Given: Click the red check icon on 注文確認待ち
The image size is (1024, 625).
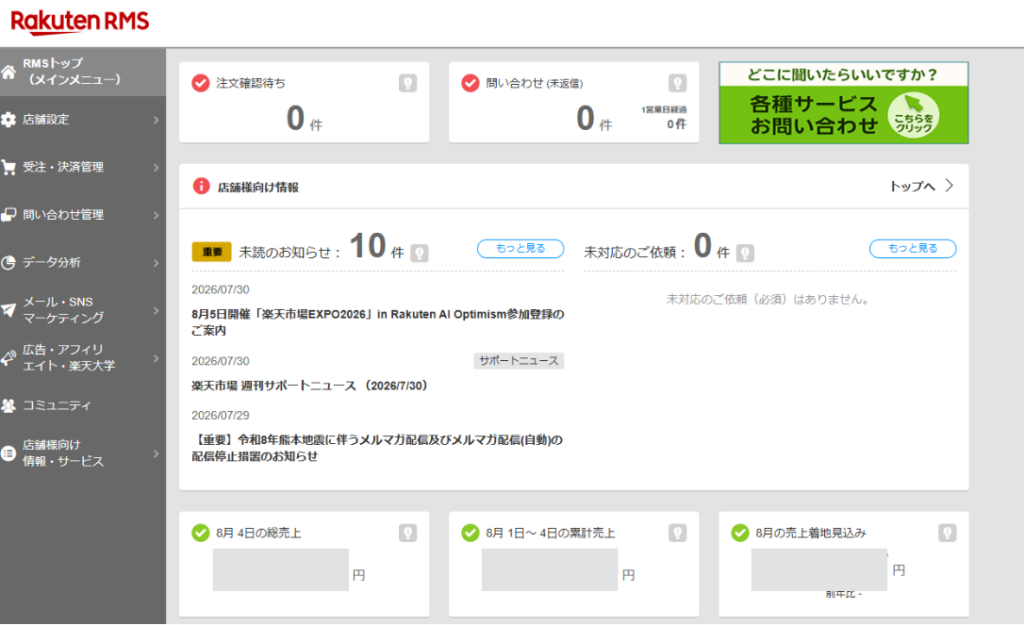Looking at the screenshot, I should pyautogui.click(x=200, y=83).
